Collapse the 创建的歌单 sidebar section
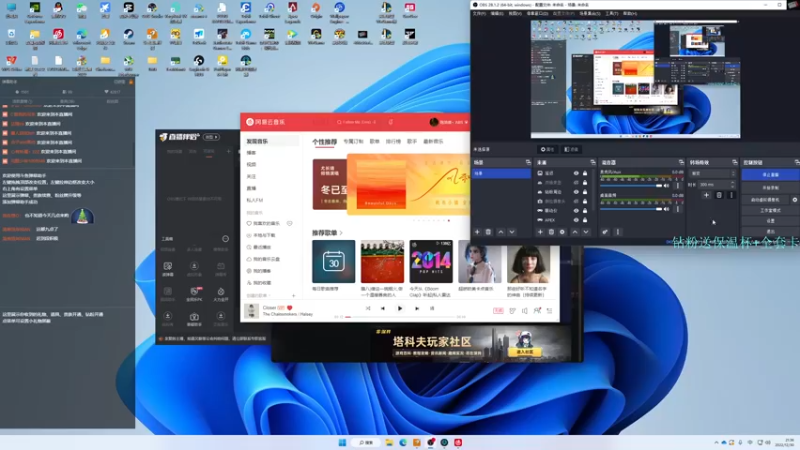This screenshot has width=800, height=450. point(258,295)
